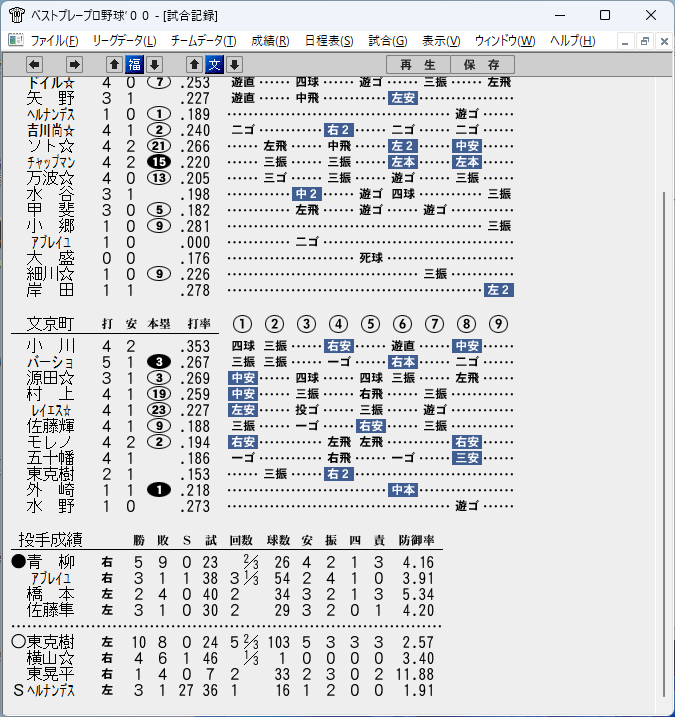The width and height of the screenshot is (675, 717).
Task: Open the 成績(R) menu
Action: point(270,41)
